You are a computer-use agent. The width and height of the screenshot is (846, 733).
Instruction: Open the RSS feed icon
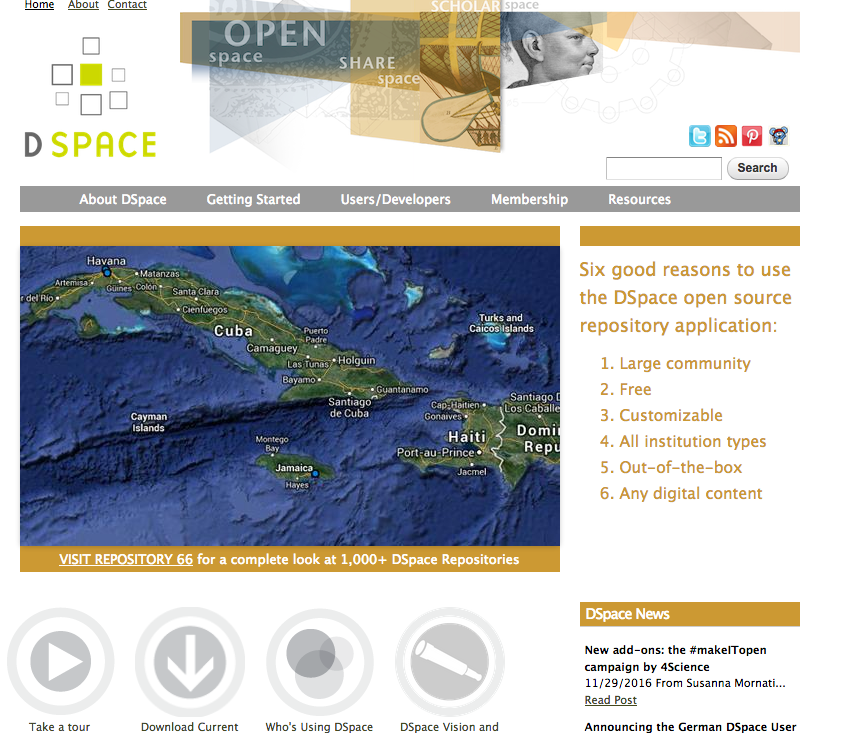726,136
